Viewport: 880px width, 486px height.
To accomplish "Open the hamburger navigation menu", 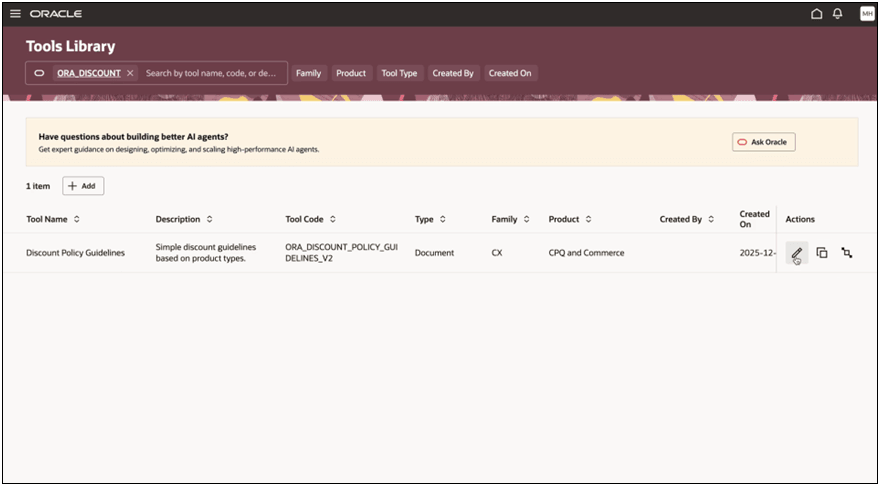I will 15,13.
